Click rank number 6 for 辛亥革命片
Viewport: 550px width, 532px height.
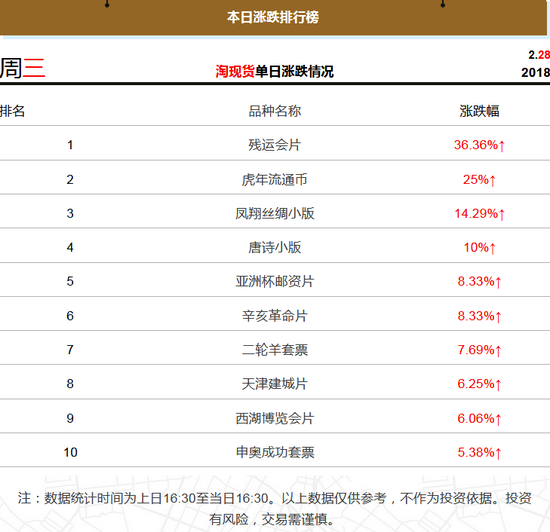coord(70,316)
